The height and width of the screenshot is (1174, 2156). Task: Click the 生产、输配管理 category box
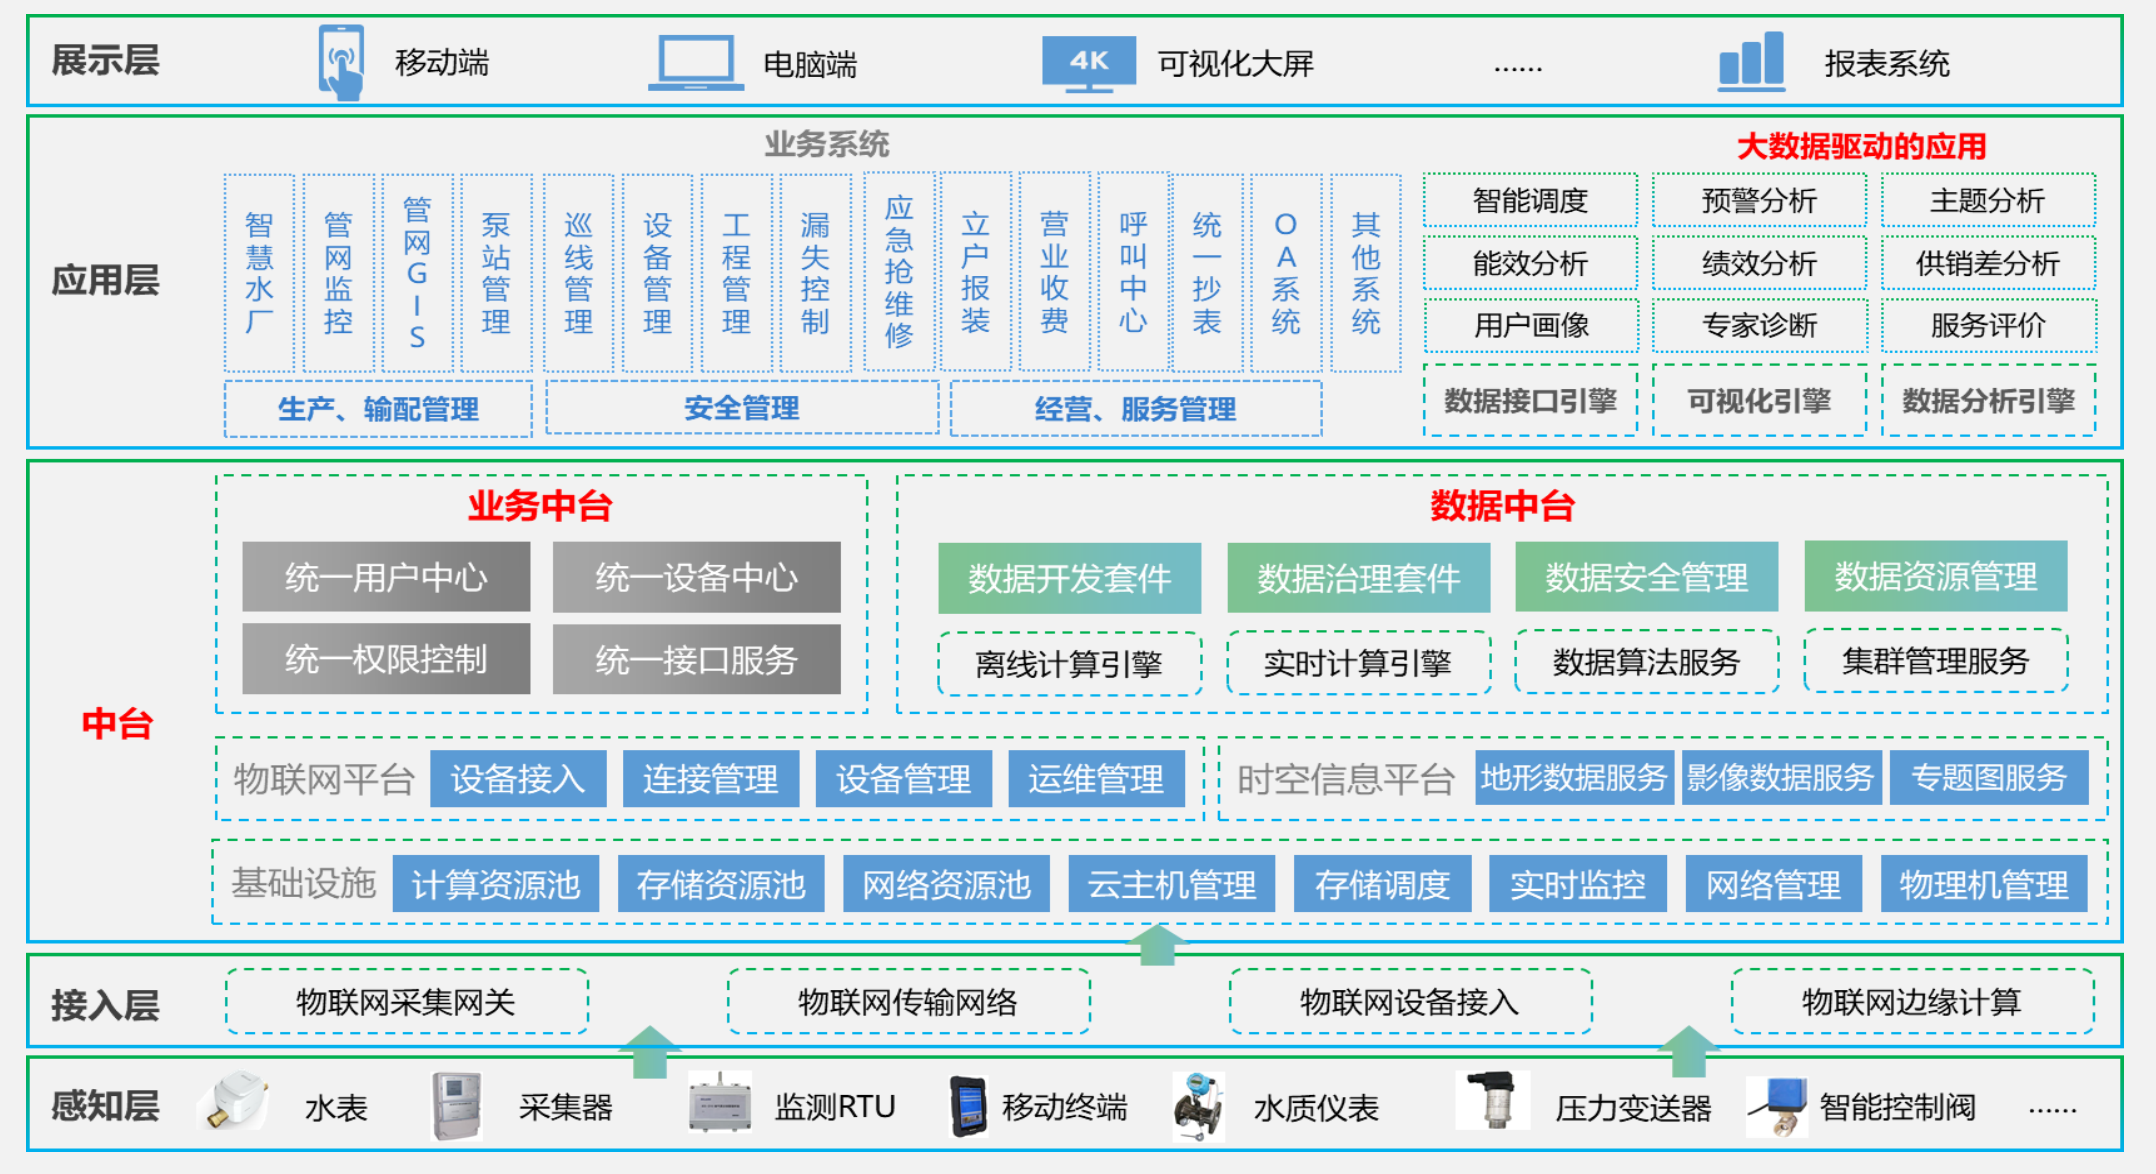378,408
